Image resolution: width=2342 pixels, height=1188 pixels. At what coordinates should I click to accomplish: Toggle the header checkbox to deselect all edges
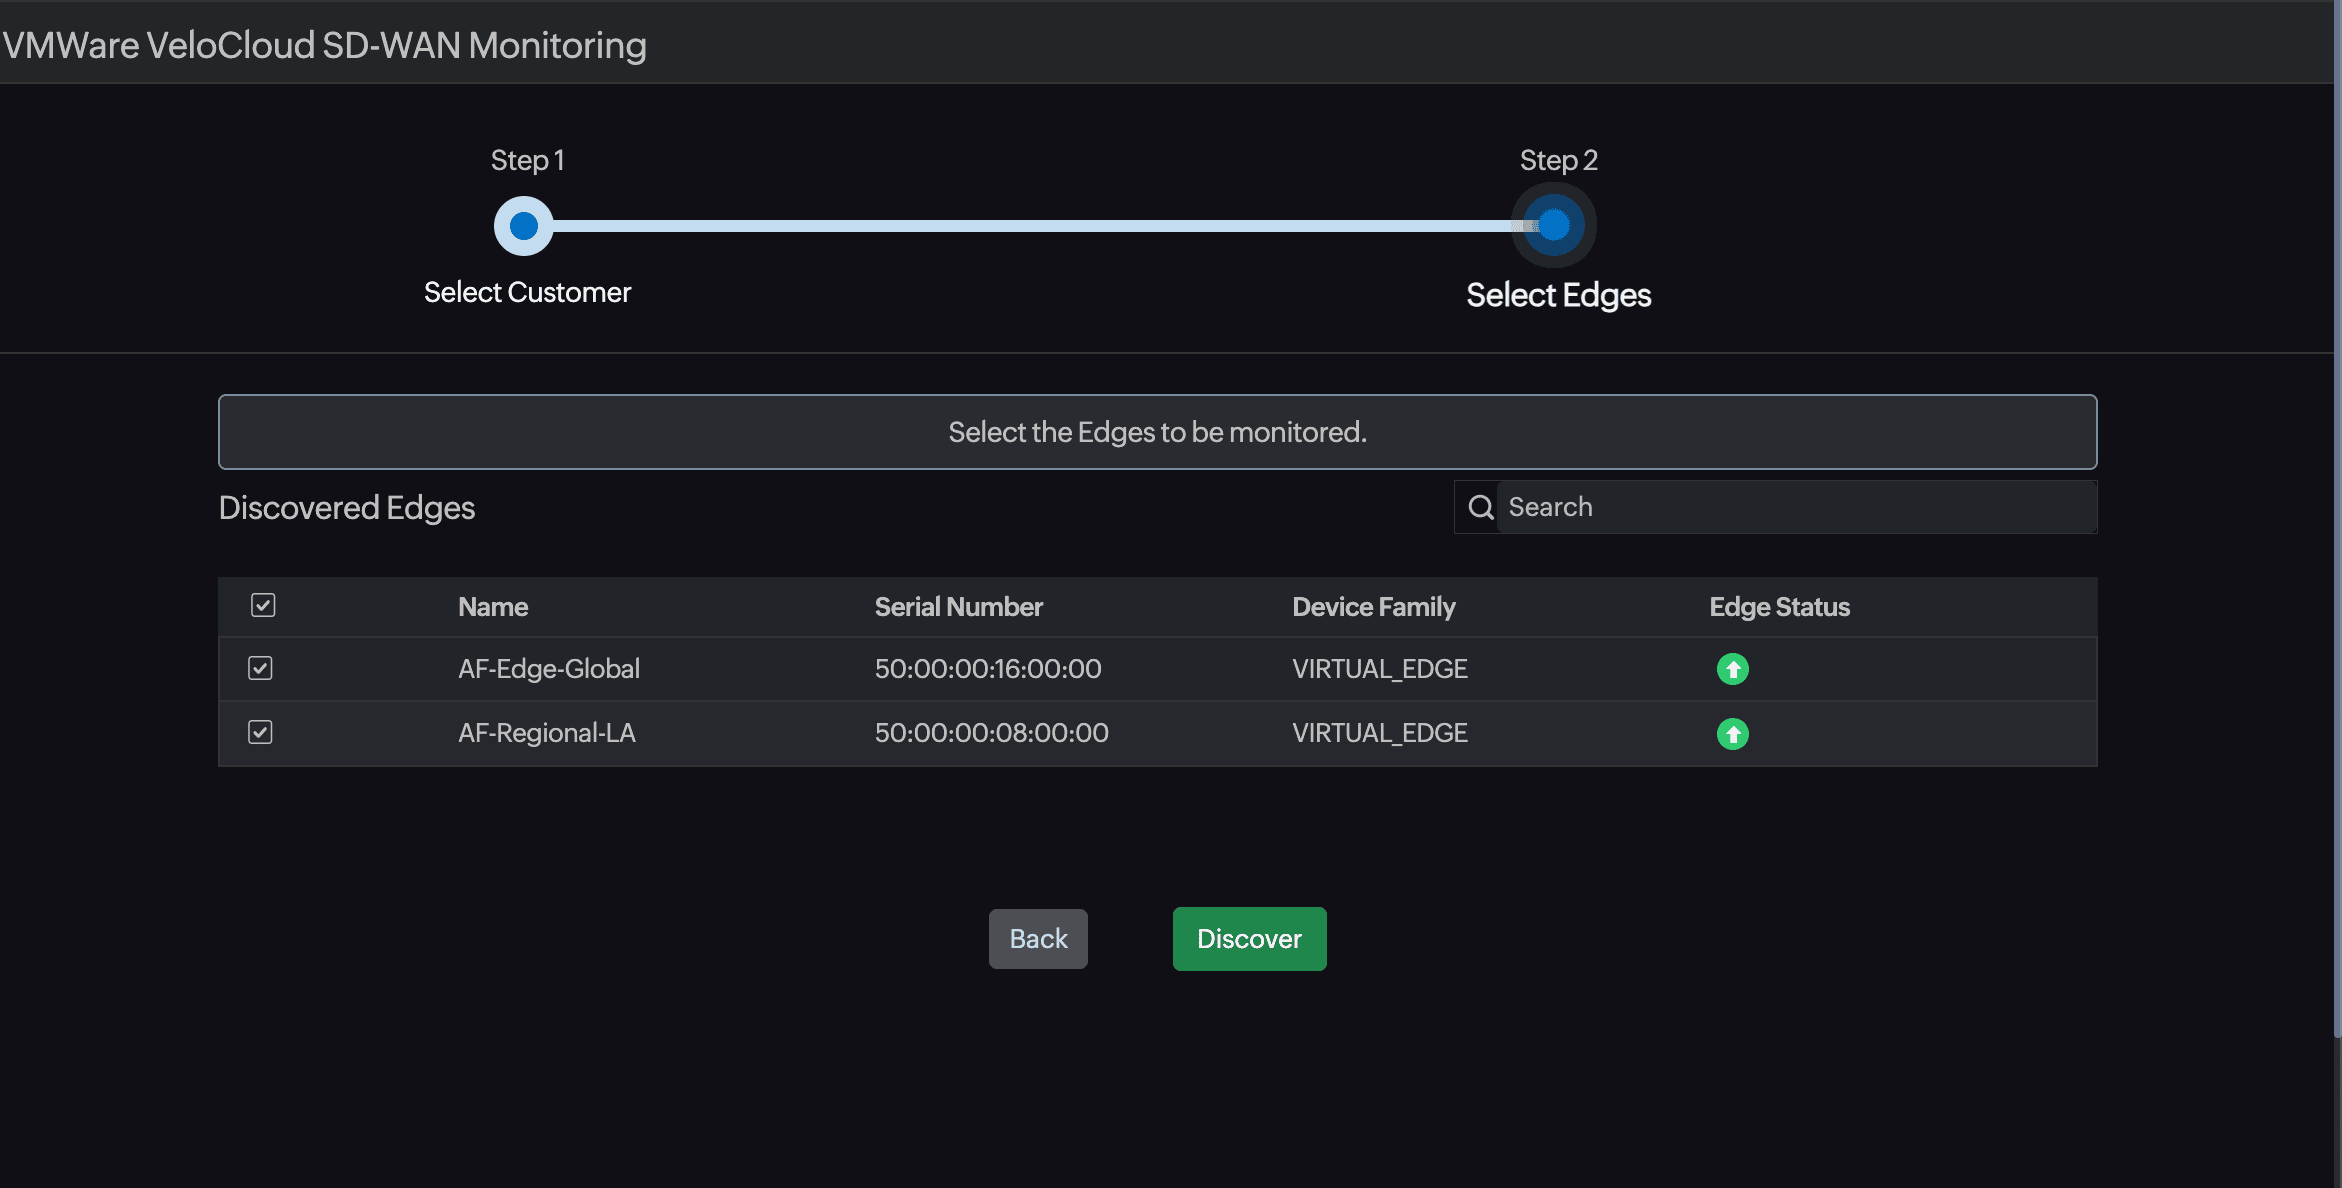pos(262,605)
